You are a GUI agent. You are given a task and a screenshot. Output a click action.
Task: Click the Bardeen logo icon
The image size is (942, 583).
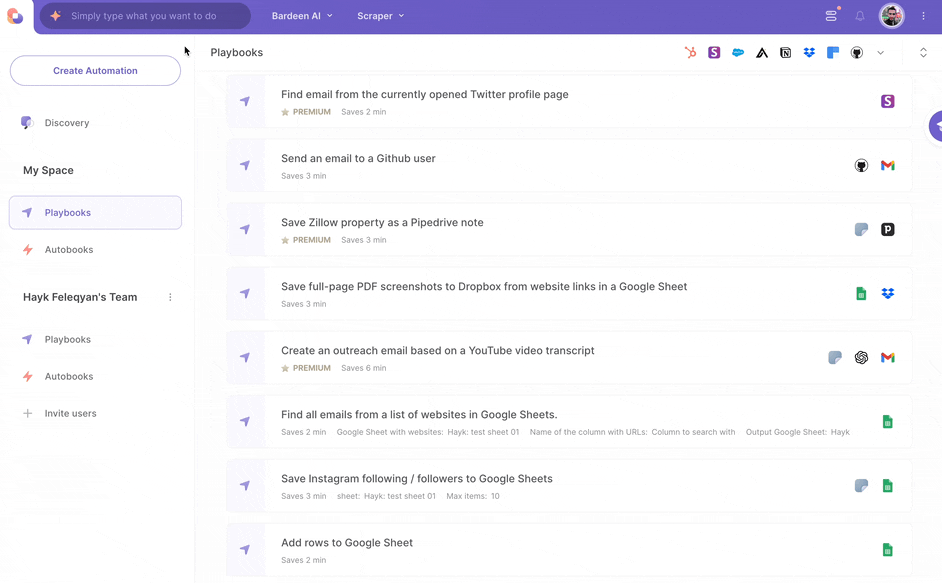(x=14, y=16)
